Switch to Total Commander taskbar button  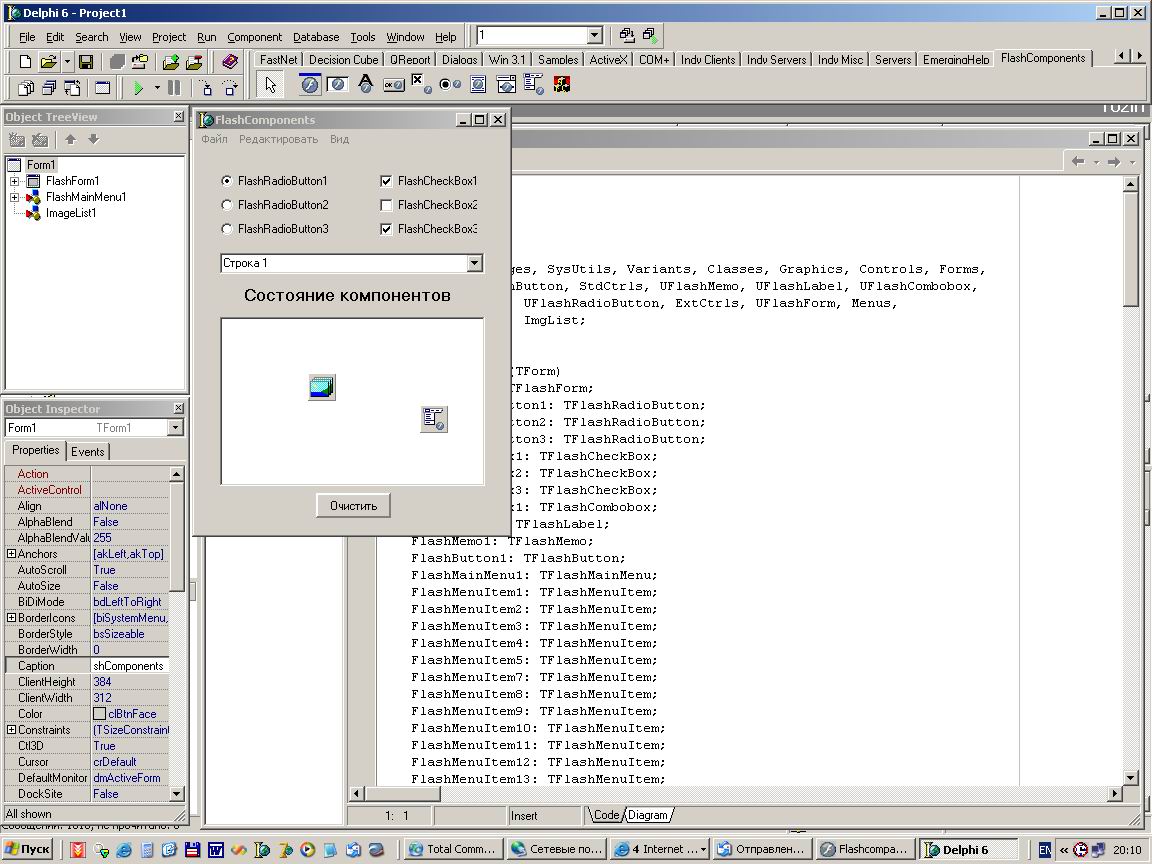[x=454, y=849]
